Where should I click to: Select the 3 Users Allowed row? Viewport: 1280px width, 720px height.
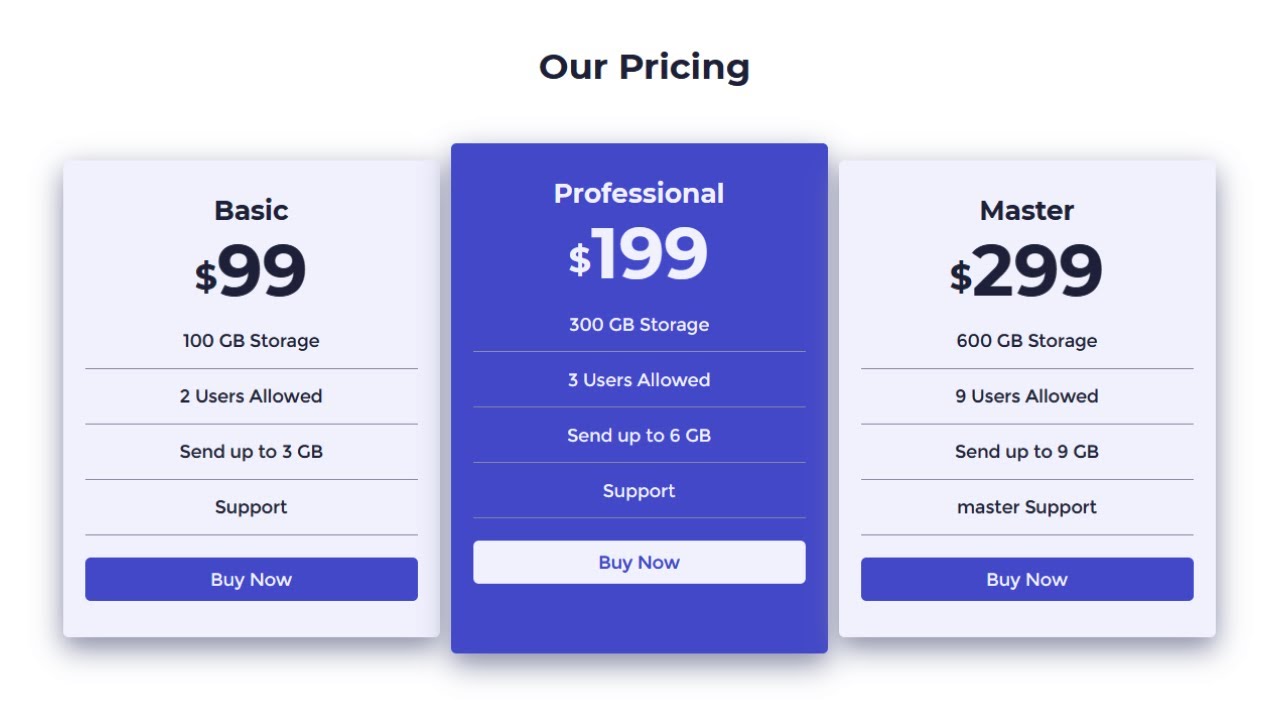click(639, 380)
